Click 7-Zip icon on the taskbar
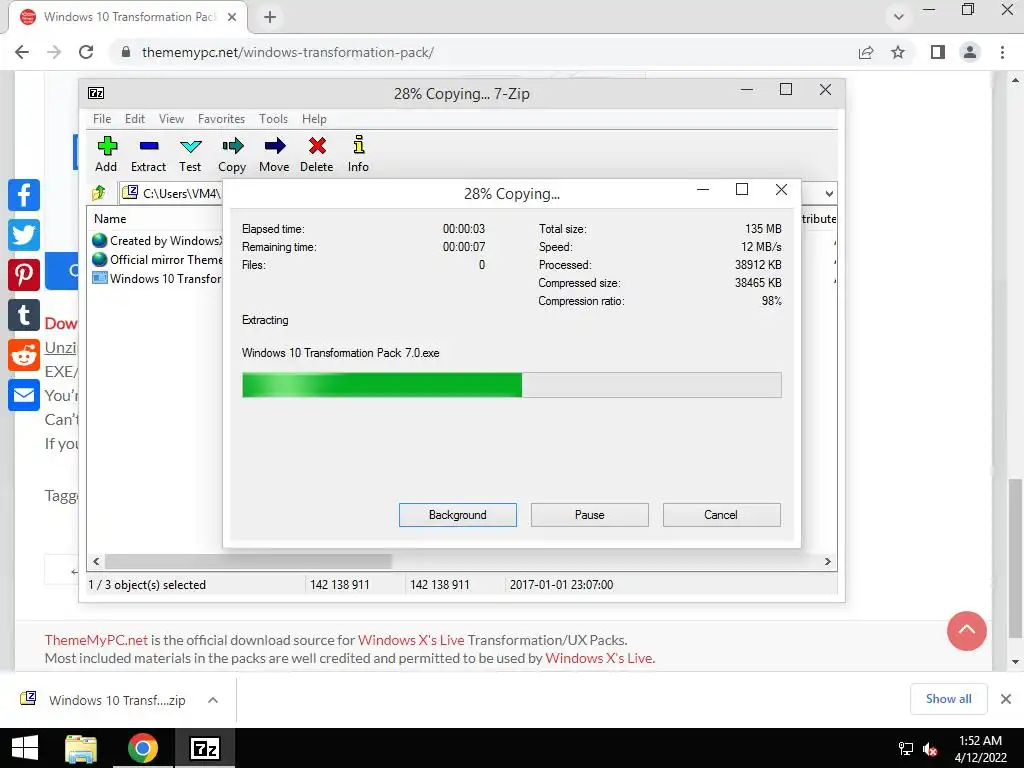The width and height of the screenshot is (1024, 768). point(204,748)
